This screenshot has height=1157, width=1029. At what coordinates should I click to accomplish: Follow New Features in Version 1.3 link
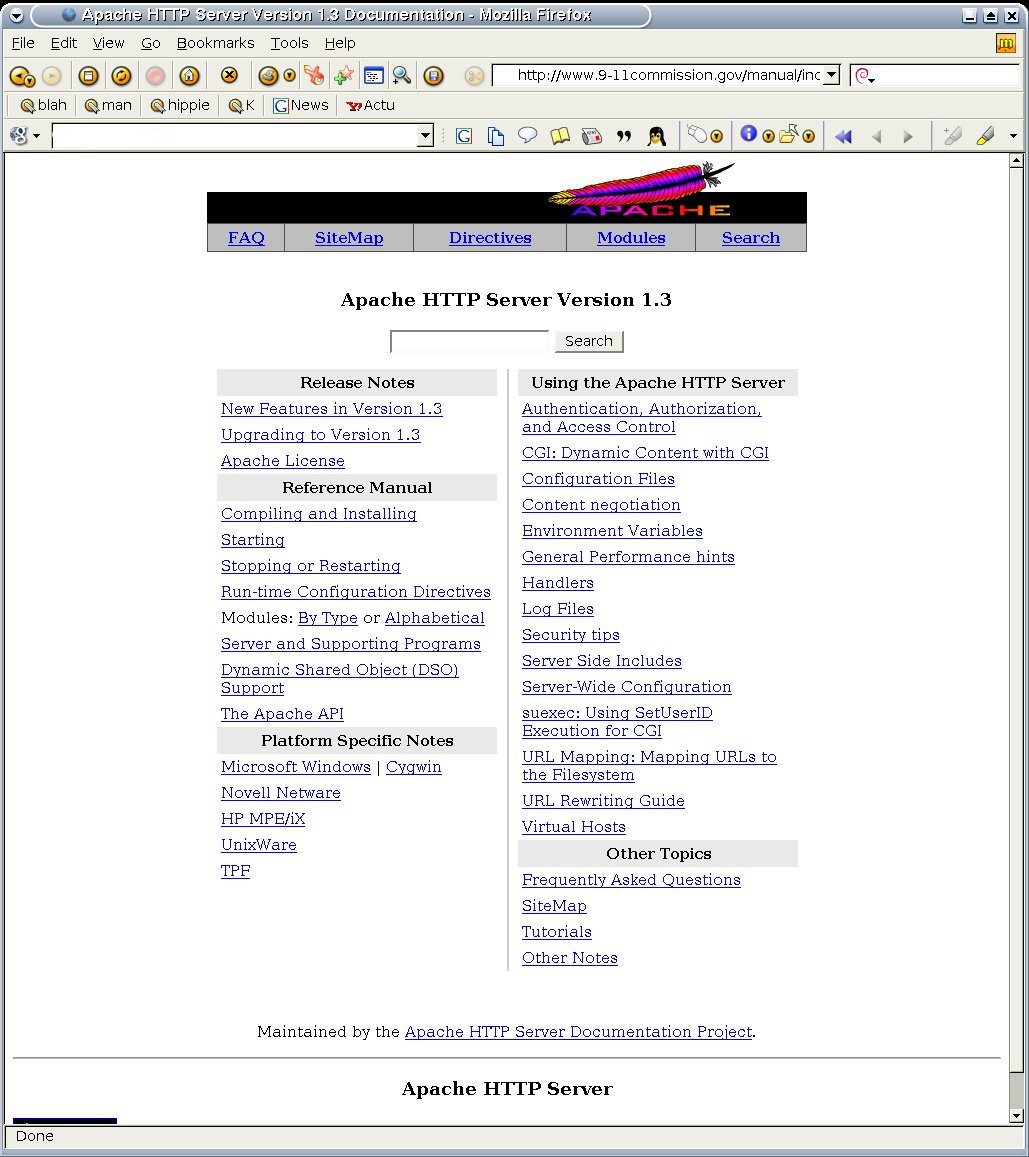[331, 409]
